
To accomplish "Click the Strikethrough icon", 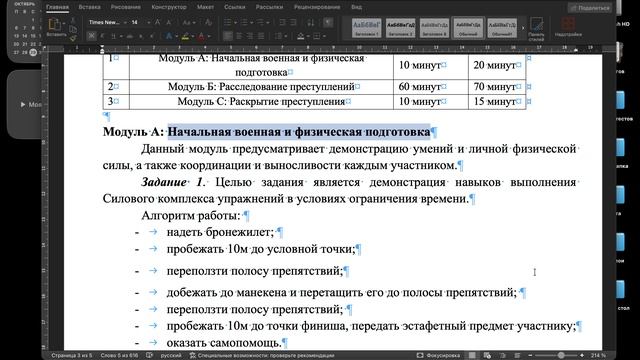I will [x=130, y=36].
